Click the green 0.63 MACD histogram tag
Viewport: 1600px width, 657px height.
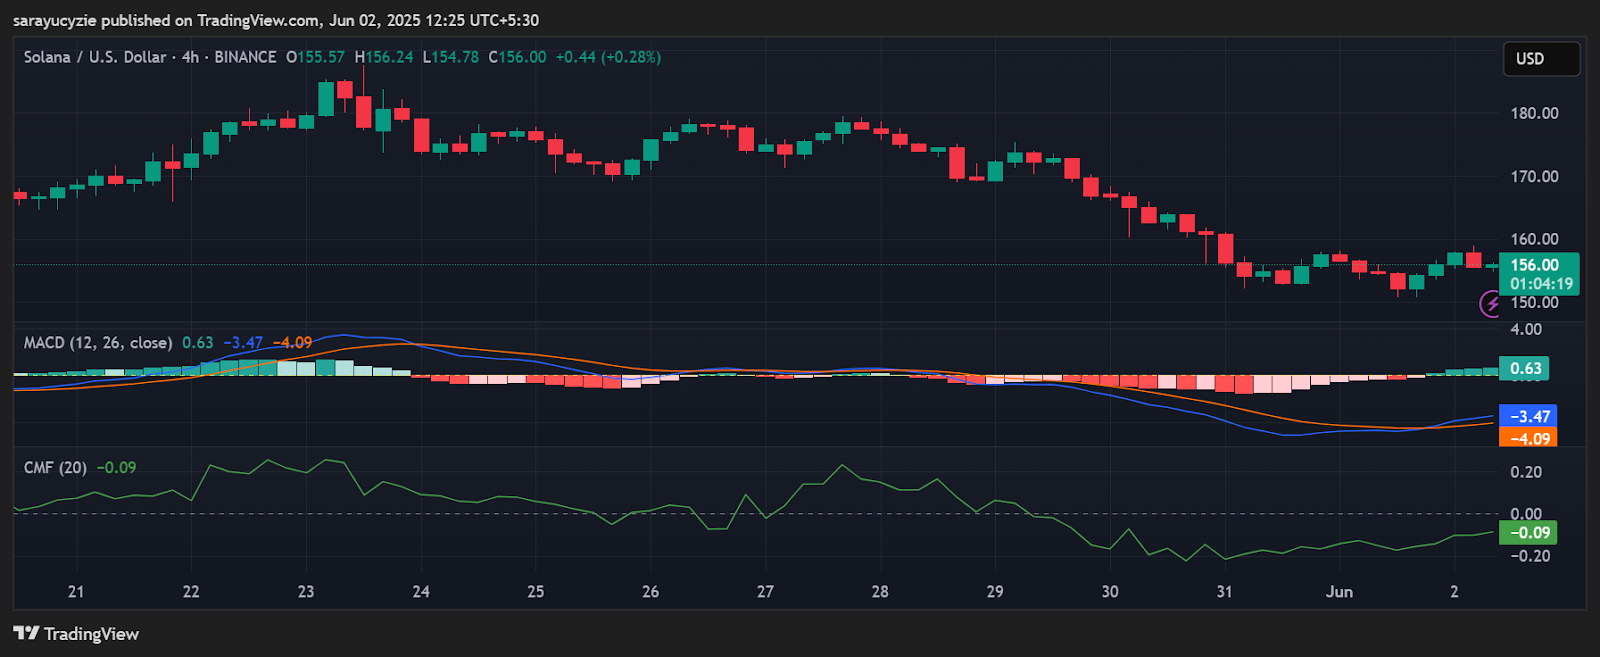tap(1525, 368)
